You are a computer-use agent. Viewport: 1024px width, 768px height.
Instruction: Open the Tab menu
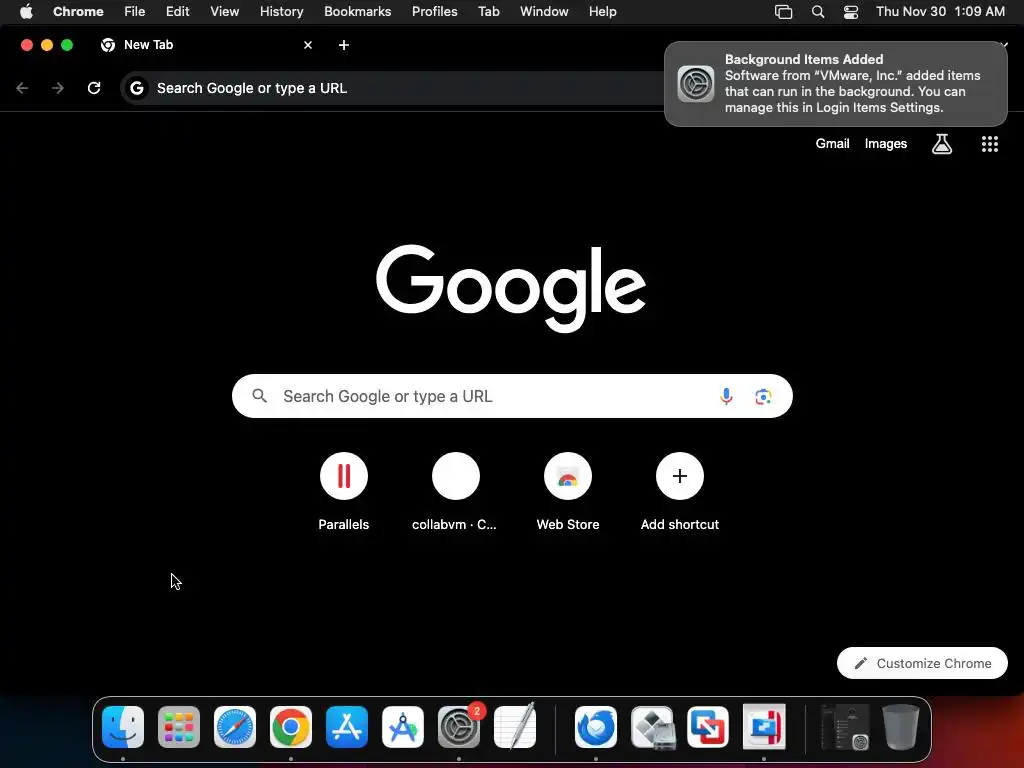click(488, 12)
